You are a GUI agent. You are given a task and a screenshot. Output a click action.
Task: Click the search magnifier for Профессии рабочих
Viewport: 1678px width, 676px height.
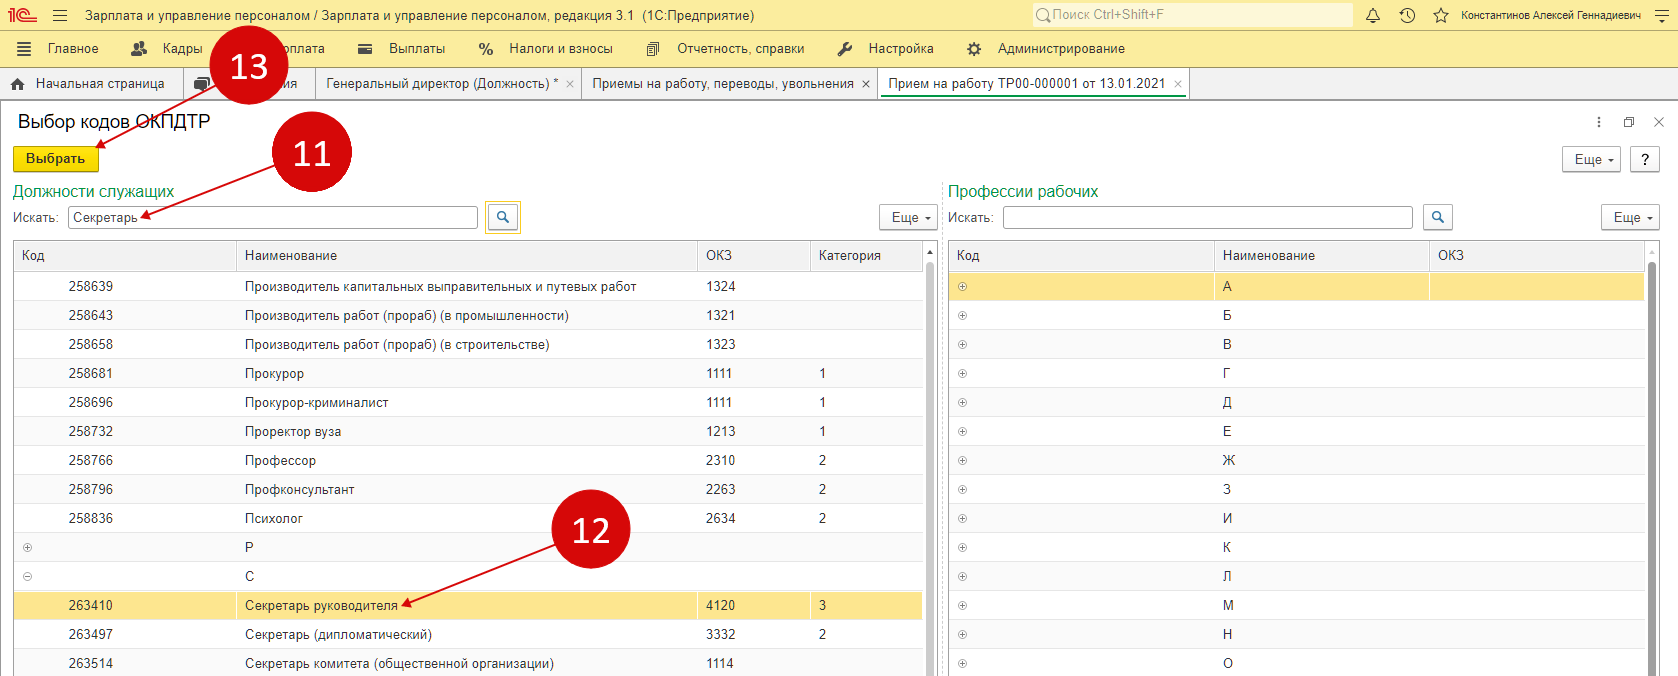pos(1437,217)
